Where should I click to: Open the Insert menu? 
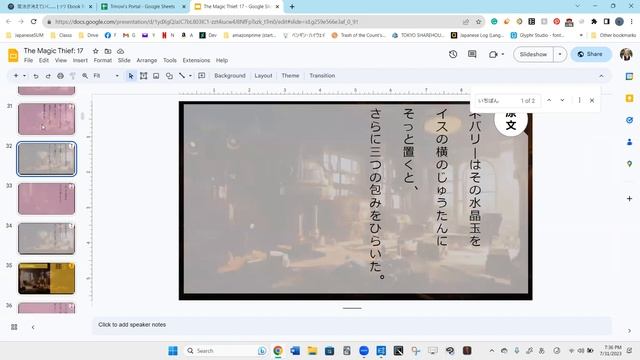tap(80, 60)
